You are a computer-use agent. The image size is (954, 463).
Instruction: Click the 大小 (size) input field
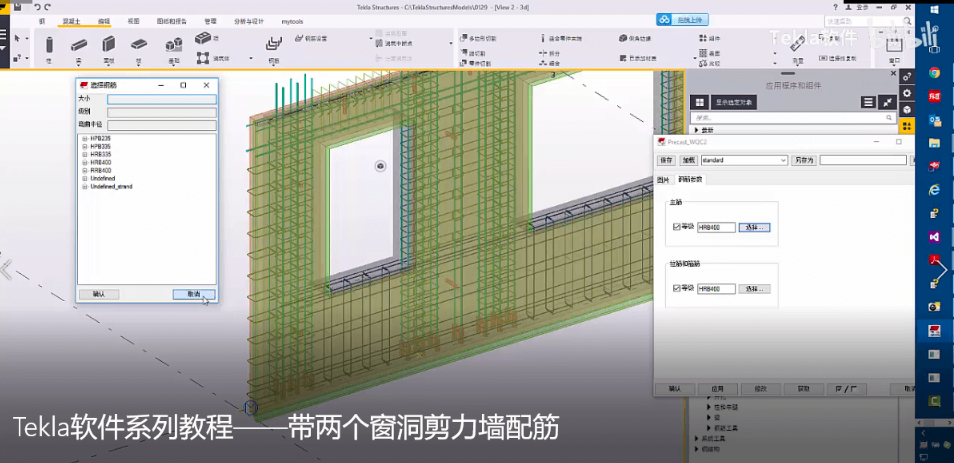(162, 99)
